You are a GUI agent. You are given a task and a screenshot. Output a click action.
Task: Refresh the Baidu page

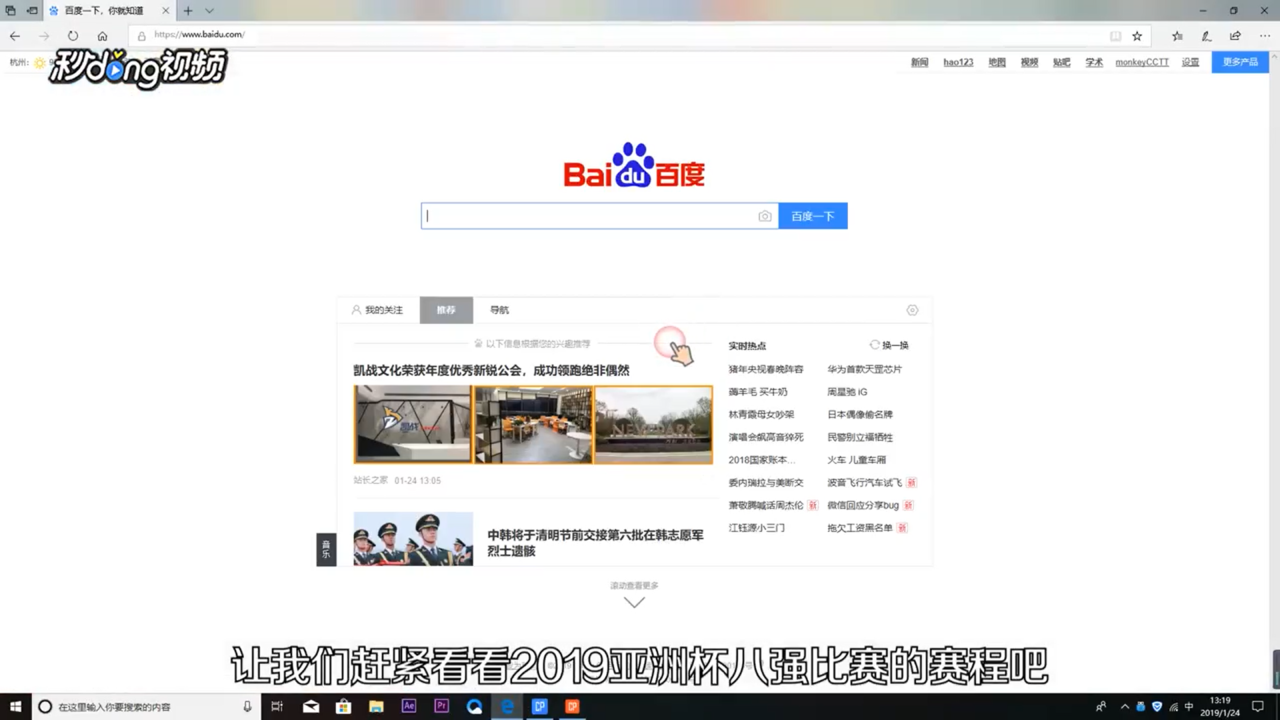coord(73,36)
